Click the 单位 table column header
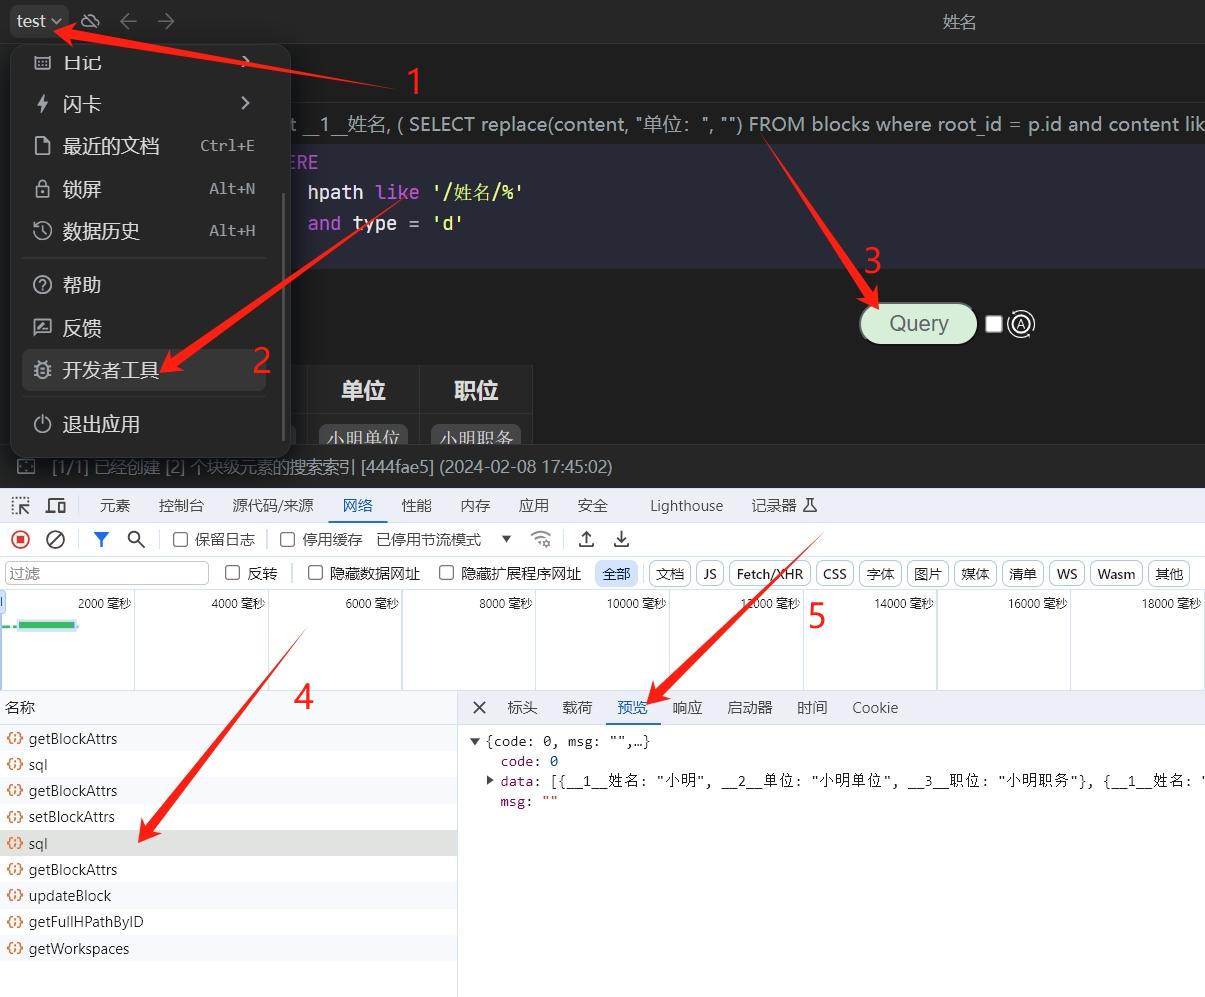 click(363, 390)
